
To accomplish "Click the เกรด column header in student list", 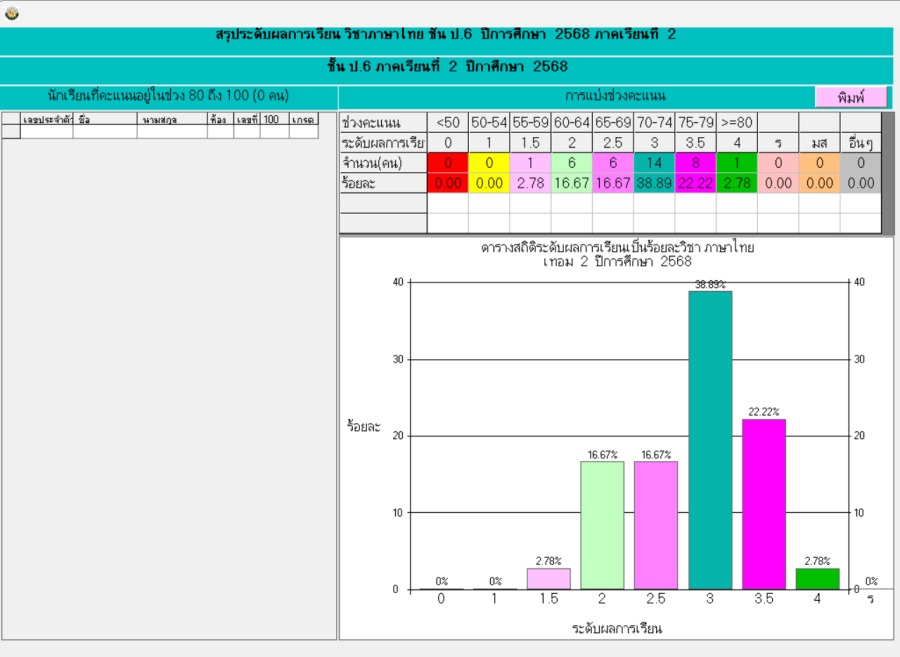I will coord(303,119).
